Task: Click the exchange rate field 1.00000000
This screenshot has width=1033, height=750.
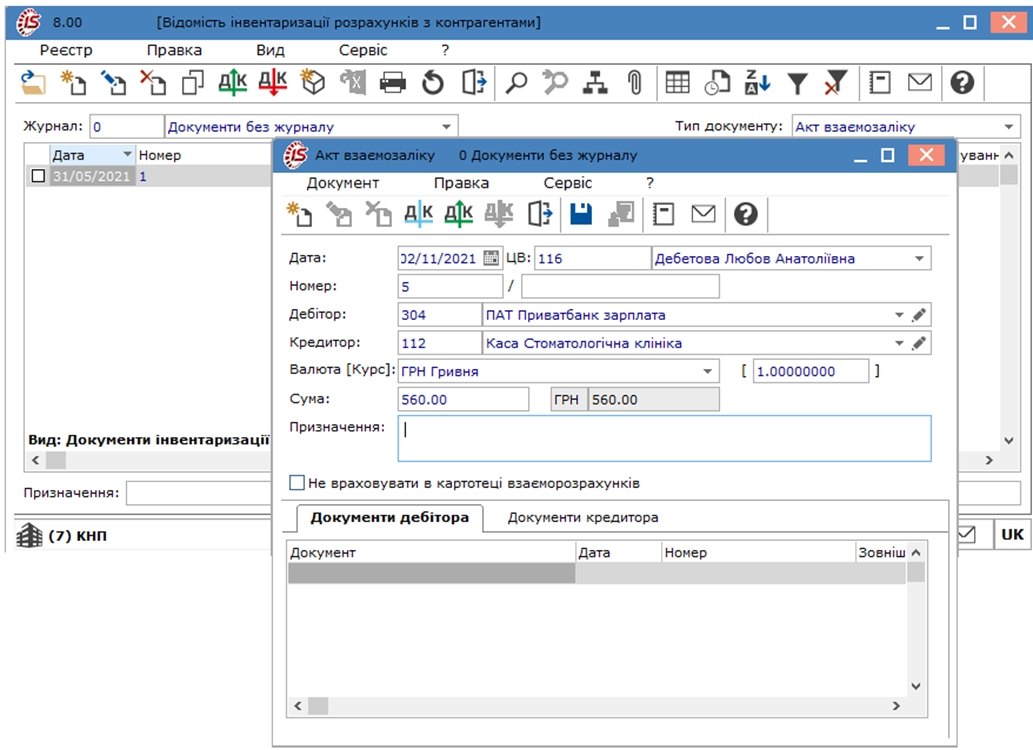Action: pyautogui.click(x=810, y=371)
